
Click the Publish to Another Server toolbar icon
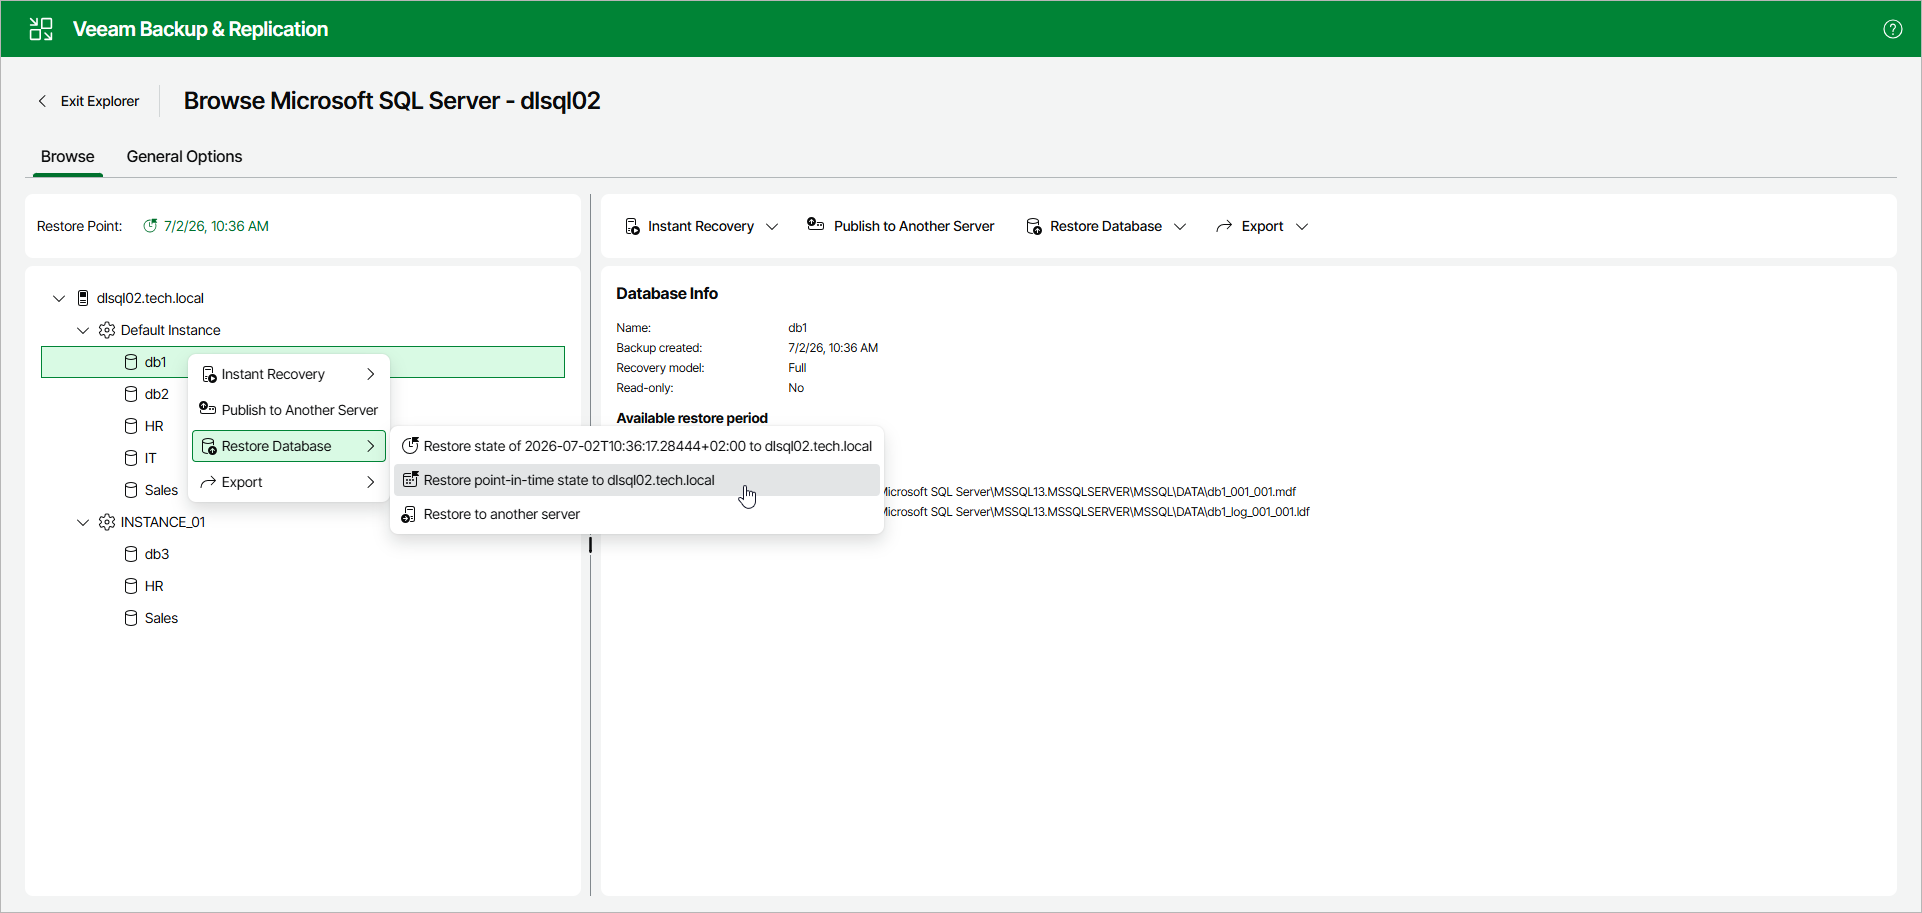pos(815,225)
